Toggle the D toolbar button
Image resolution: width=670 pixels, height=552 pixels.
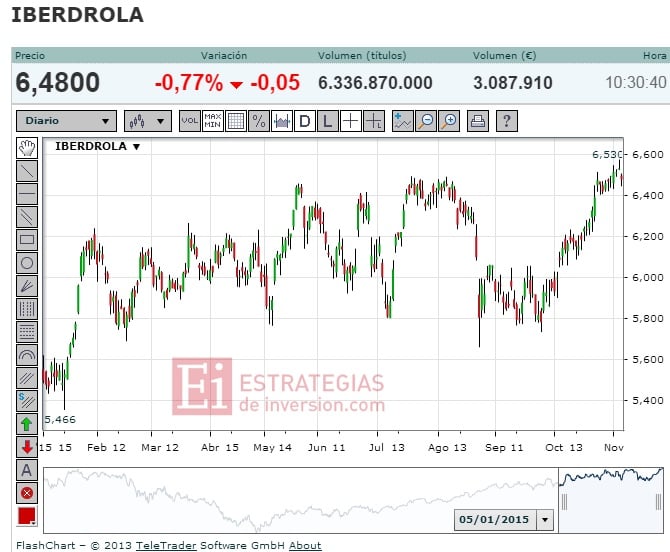[305, 121]
